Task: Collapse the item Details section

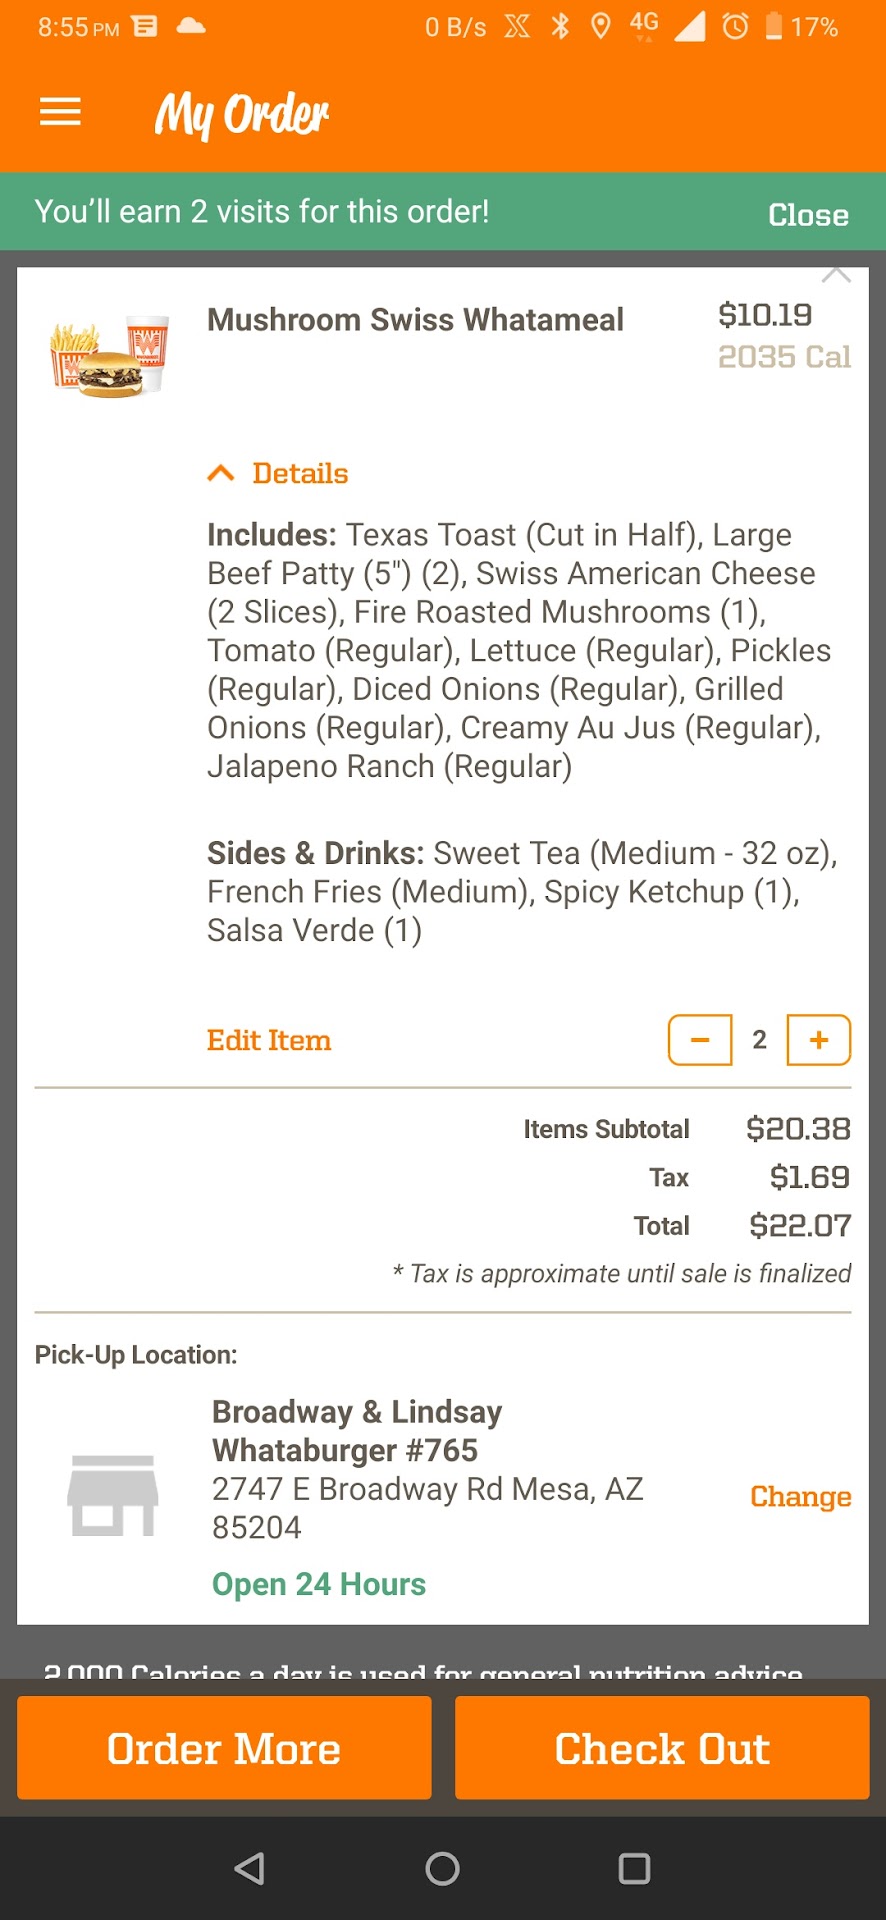Action: [x=278, y=473]
